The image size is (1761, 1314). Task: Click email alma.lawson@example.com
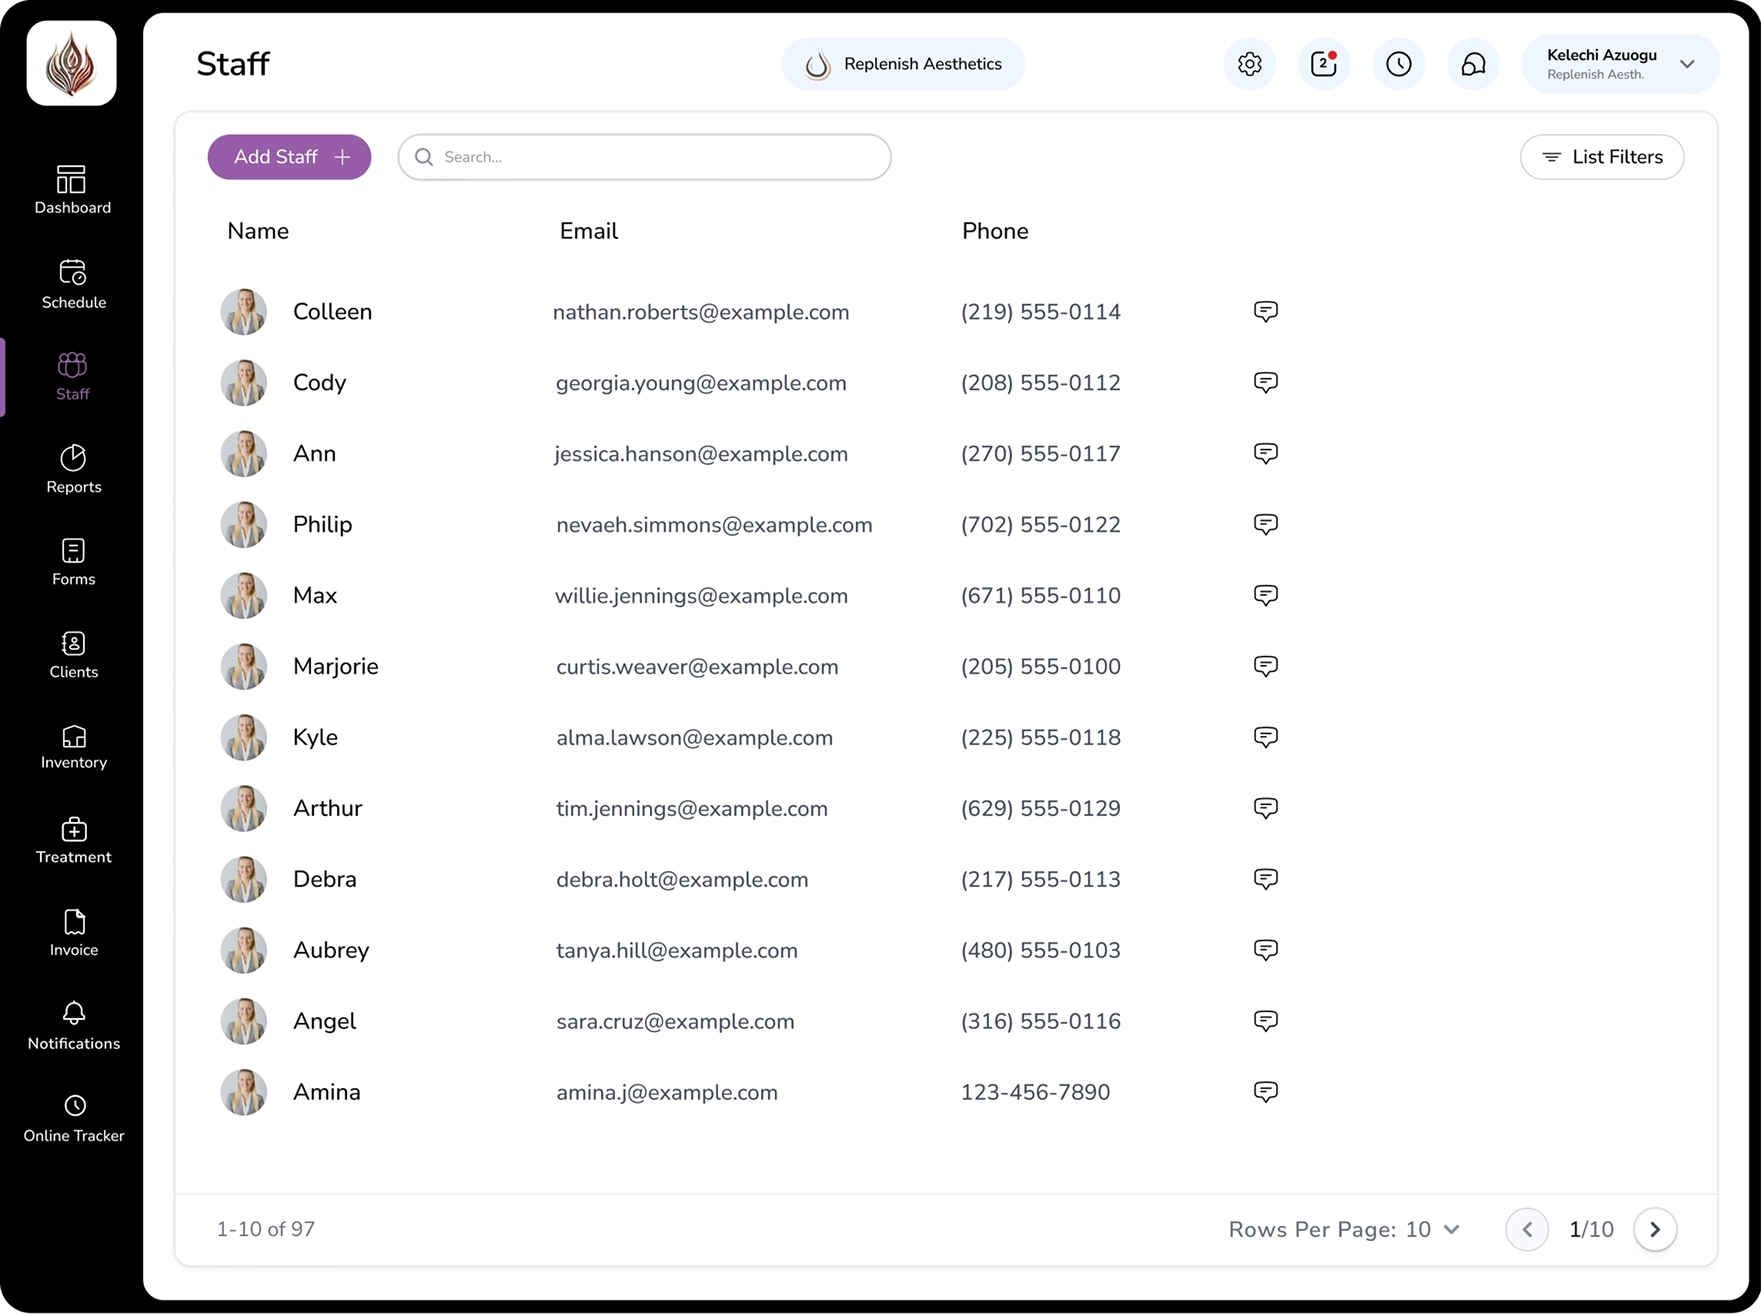694,738
